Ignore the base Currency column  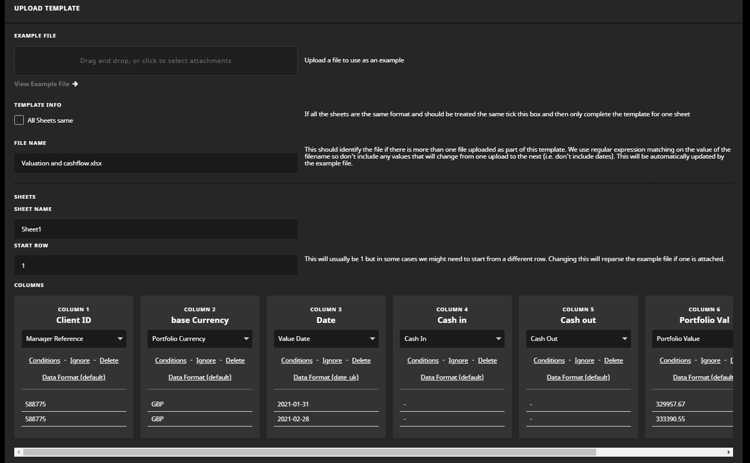(206, 360)
